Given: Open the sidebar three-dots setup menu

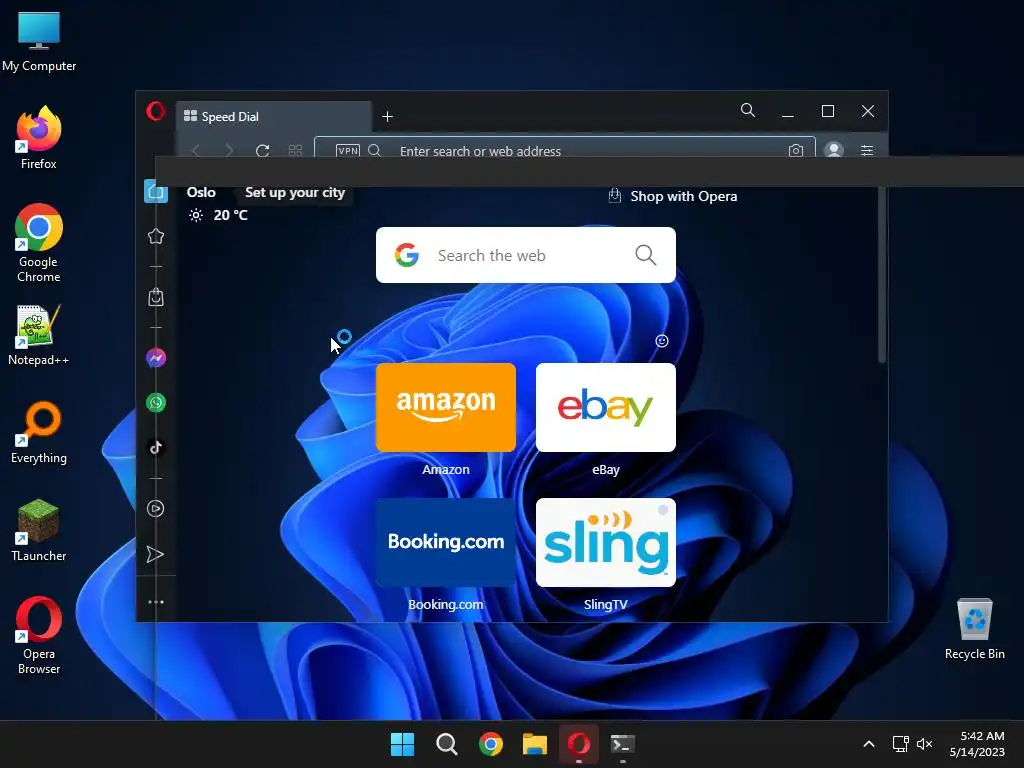Looking at the screenshot, I should coord(155,602).
